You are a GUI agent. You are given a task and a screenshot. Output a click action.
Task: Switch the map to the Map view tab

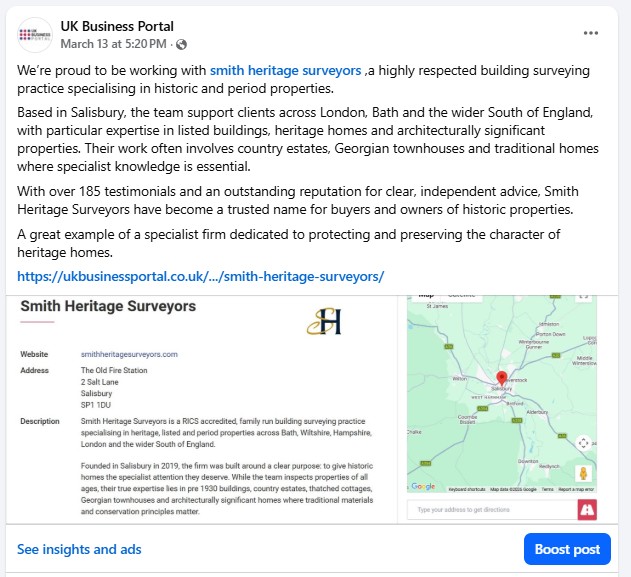click(x=427, y=296)
